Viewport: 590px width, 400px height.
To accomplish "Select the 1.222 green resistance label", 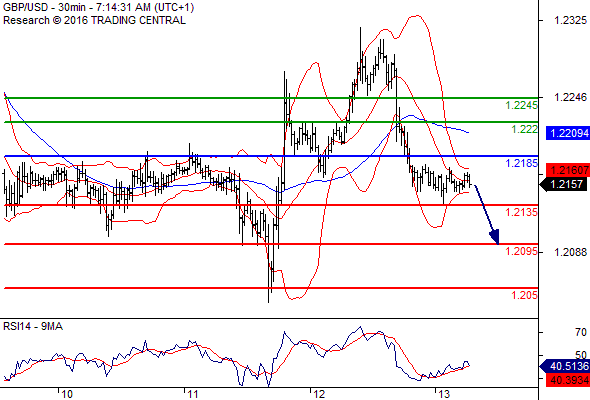I will coord(525,129).
